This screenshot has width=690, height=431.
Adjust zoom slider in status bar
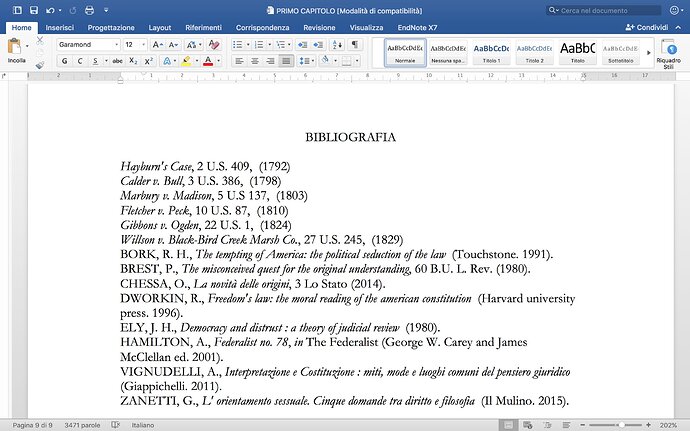(x=621, y=425)
